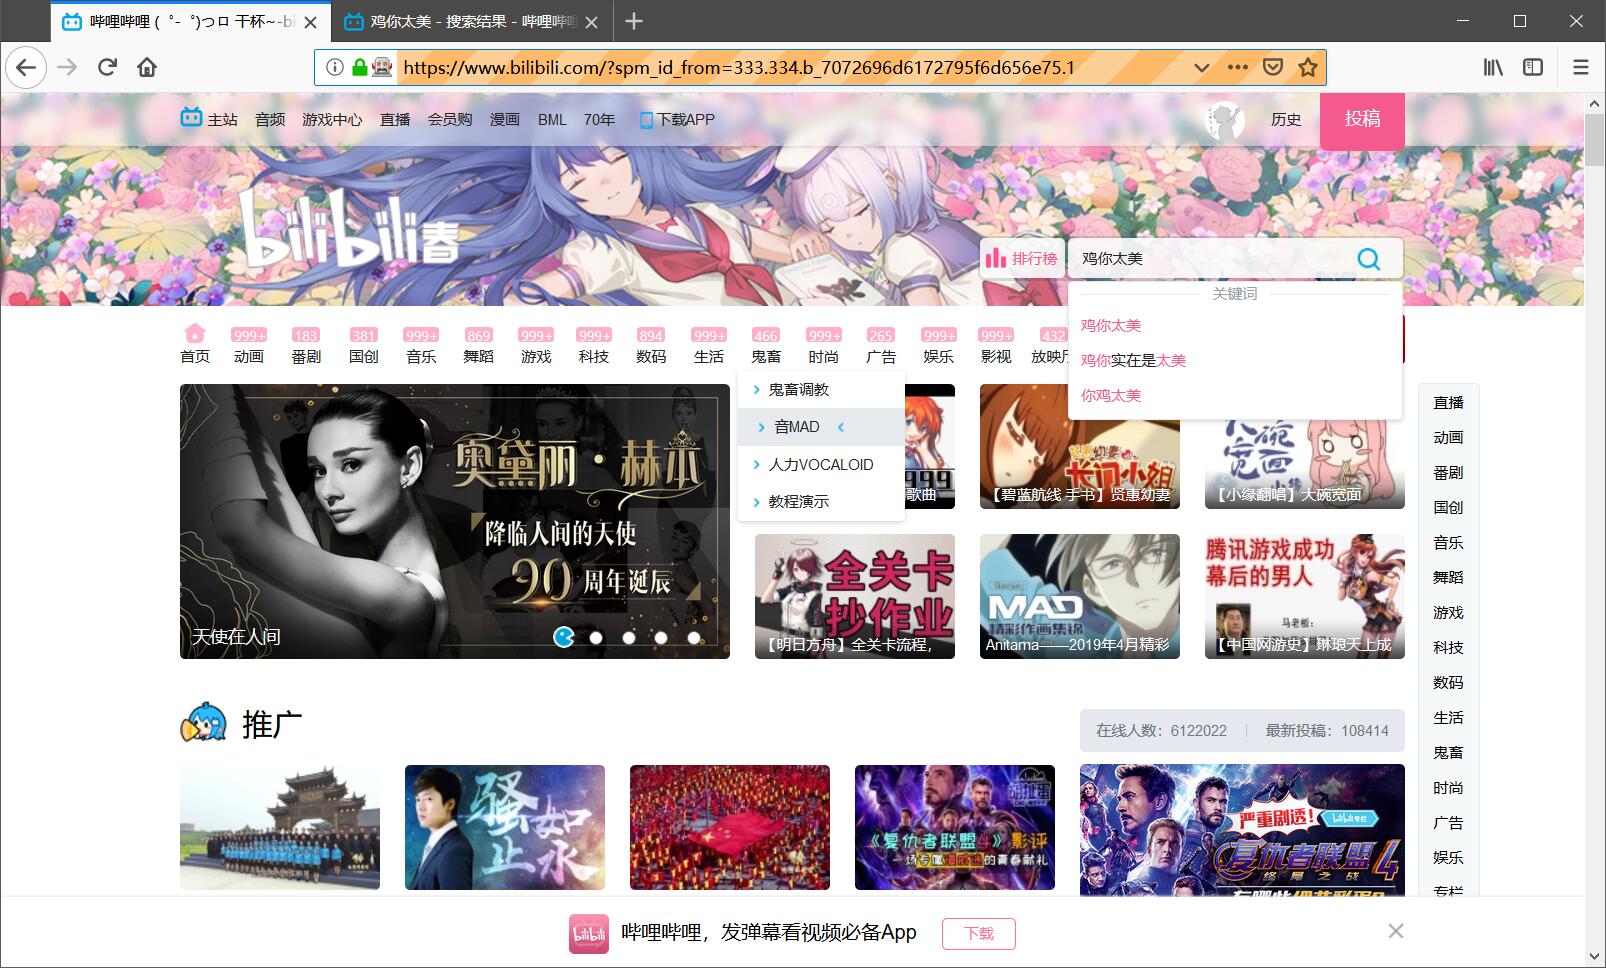Click the pink 投稿 button
Image resolution: width=1606 pixels, height=968 pixels.
tap(1361, 120)
